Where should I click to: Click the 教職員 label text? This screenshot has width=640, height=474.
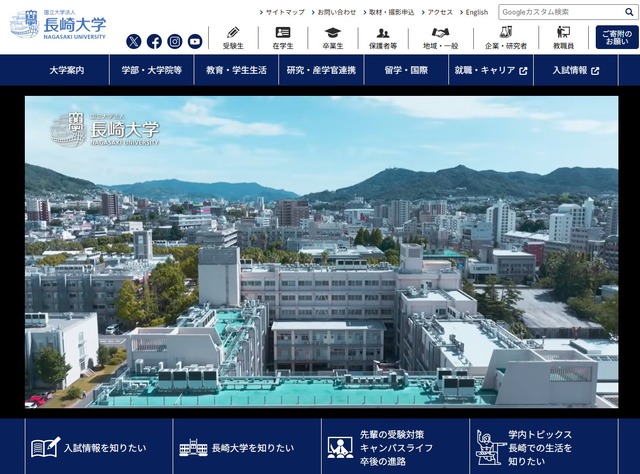563,46
